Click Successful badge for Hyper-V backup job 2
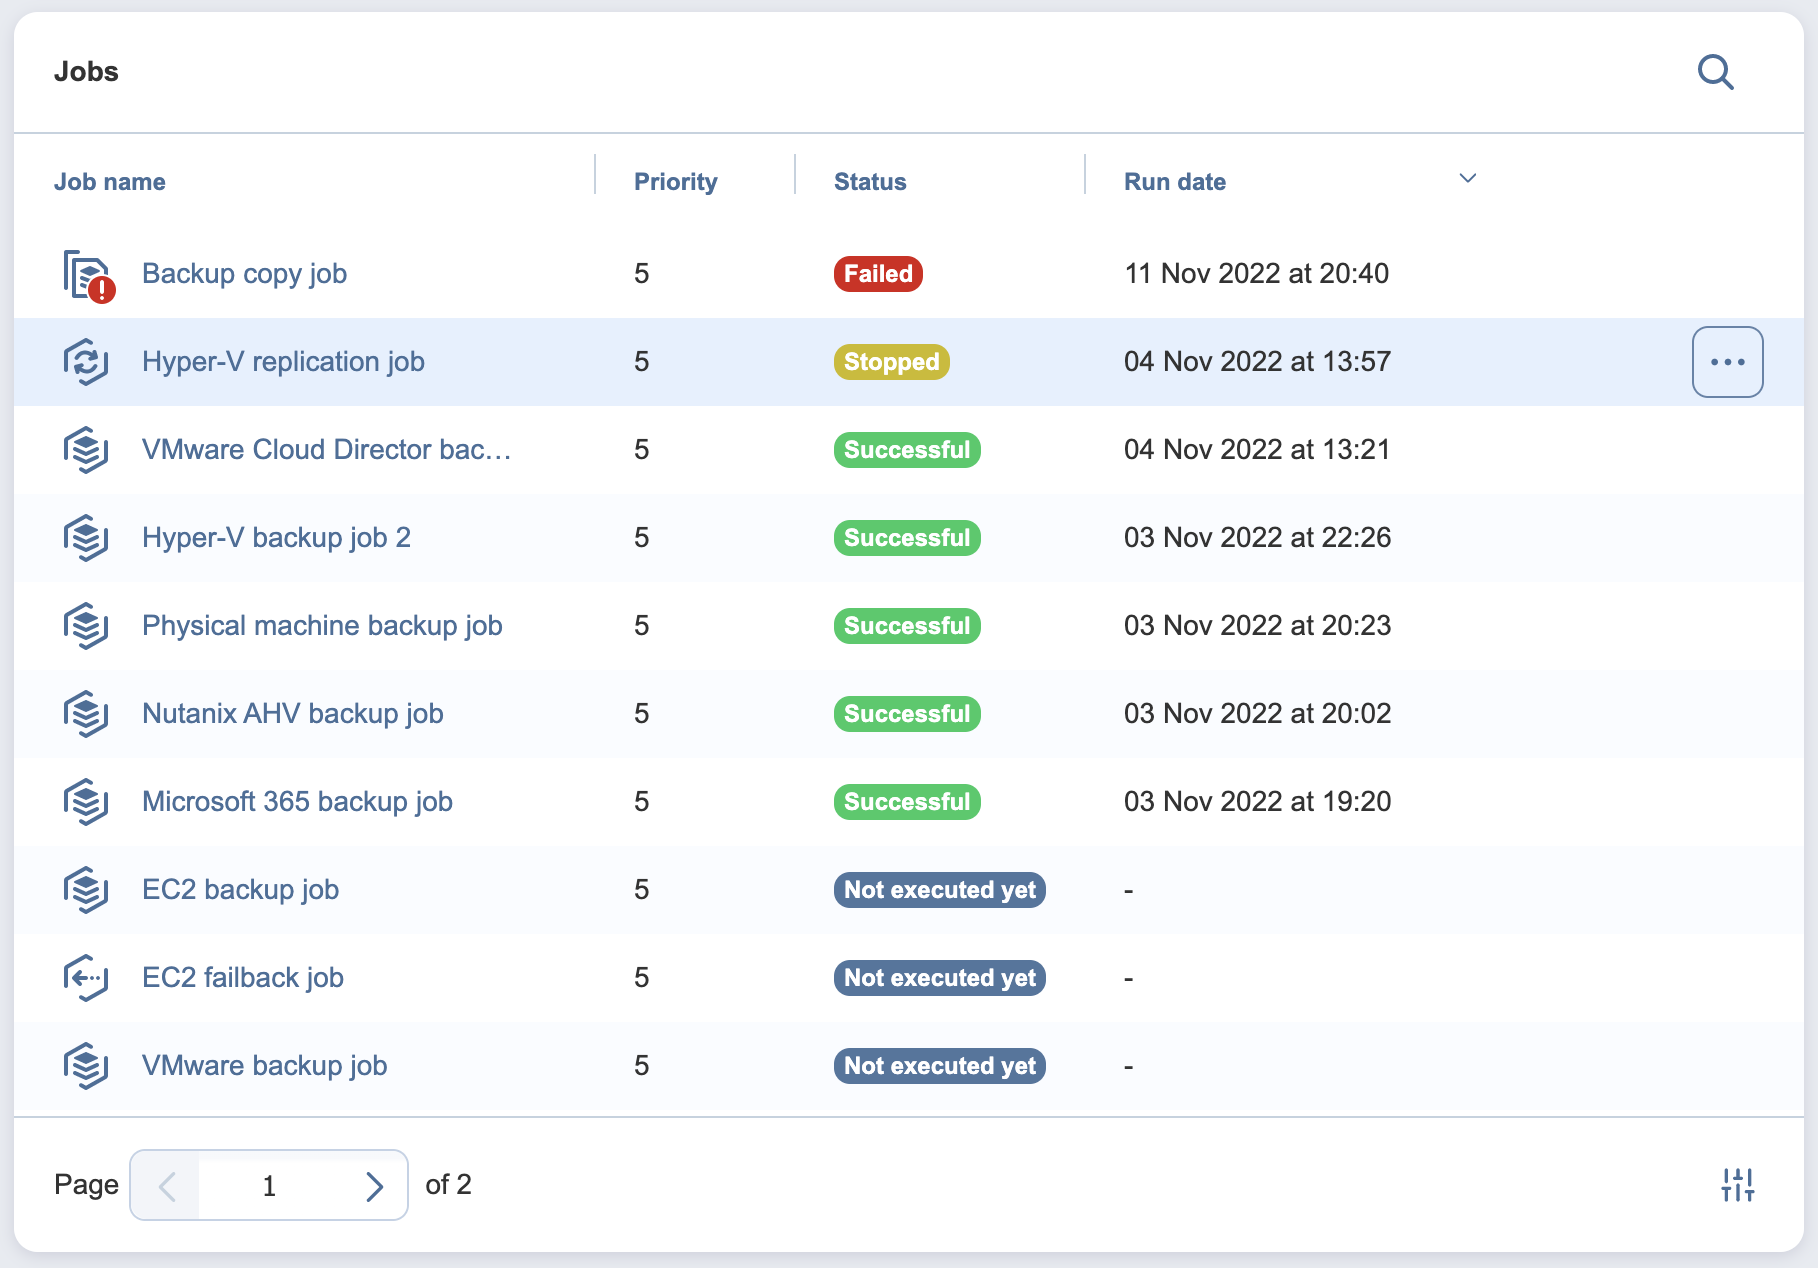 pyautogui.click(x=907, y=538)
